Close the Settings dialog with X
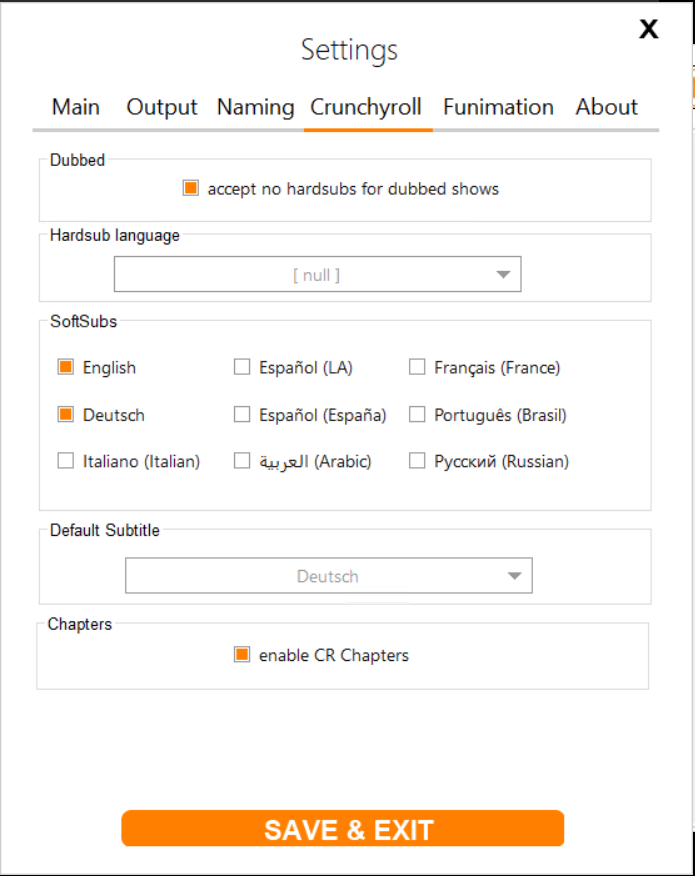 point(648,29)
